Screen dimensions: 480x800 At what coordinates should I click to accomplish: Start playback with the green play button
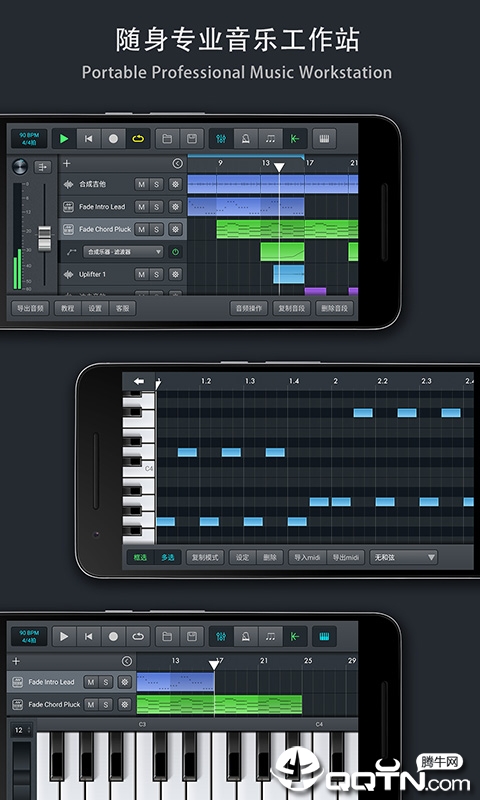coord(64,139)
